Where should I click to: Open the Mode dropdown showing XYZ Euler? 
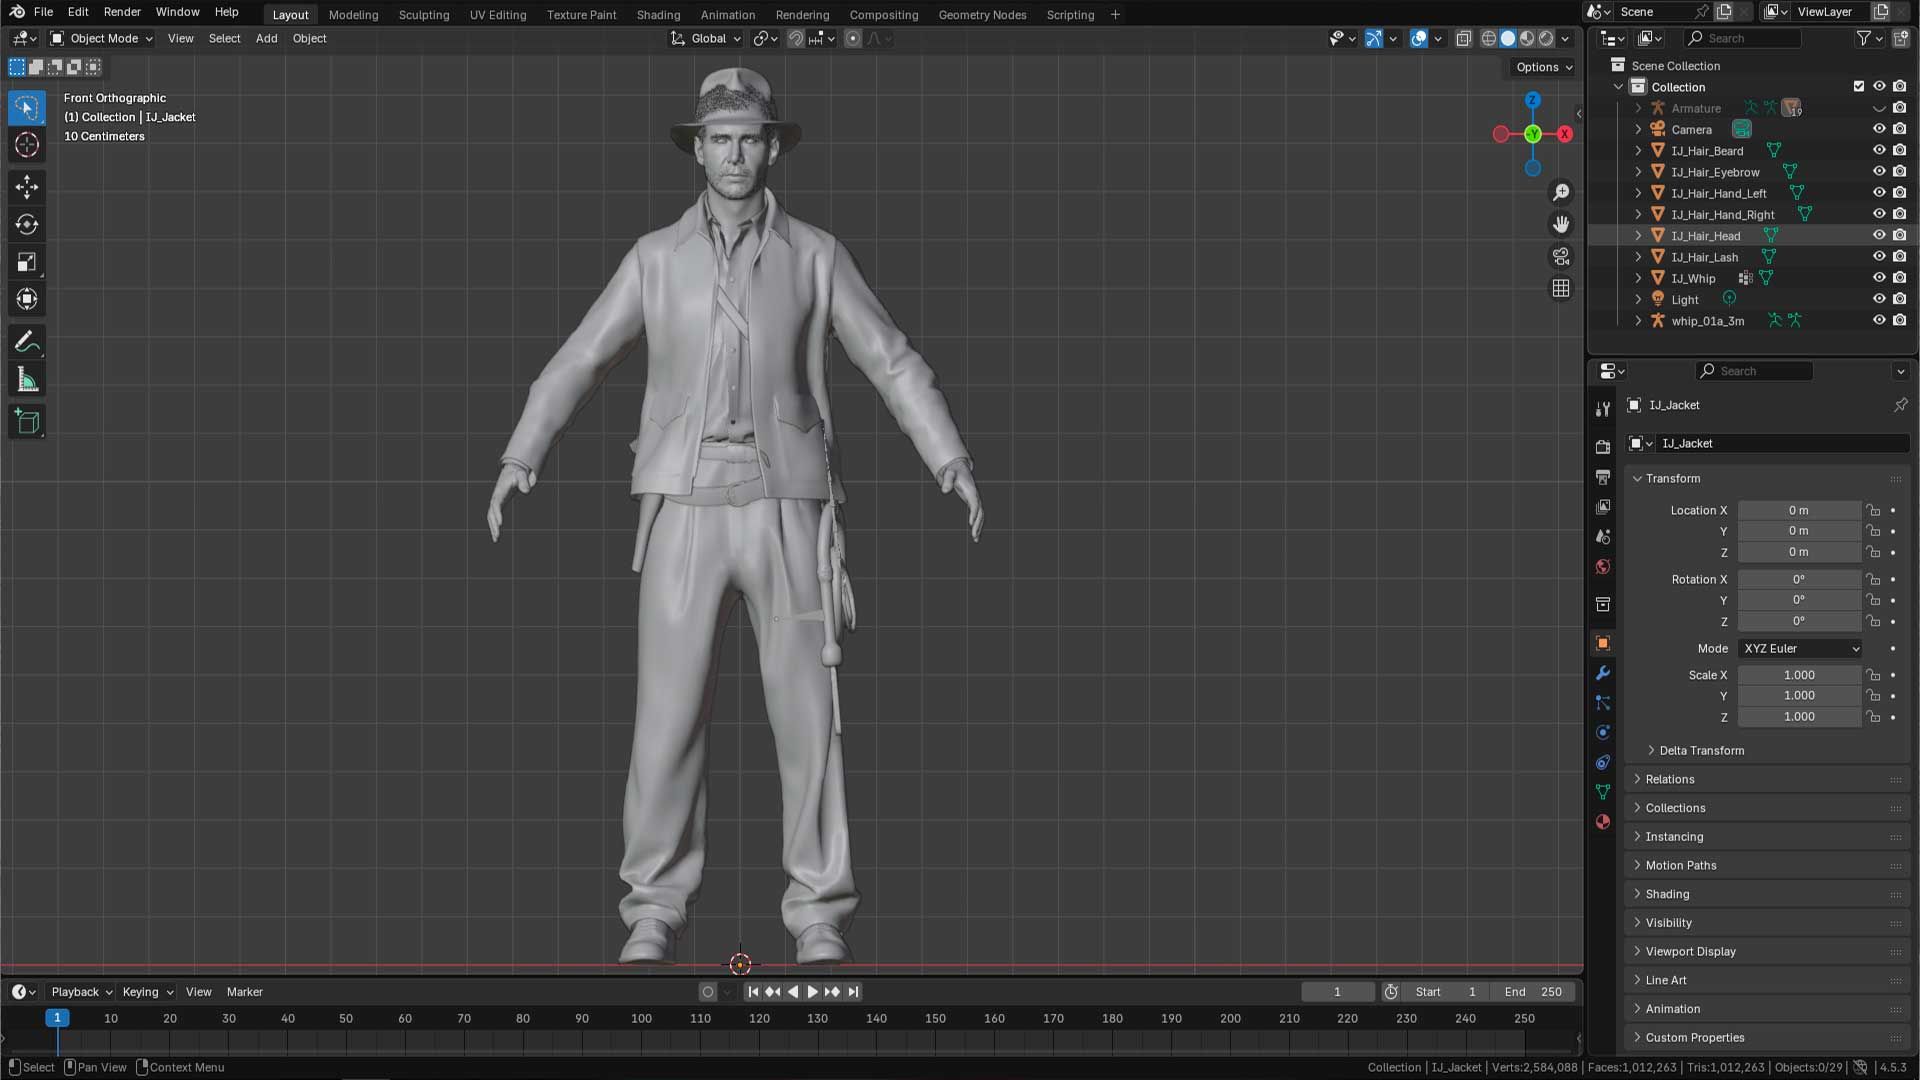click(x=1798, y=648)
